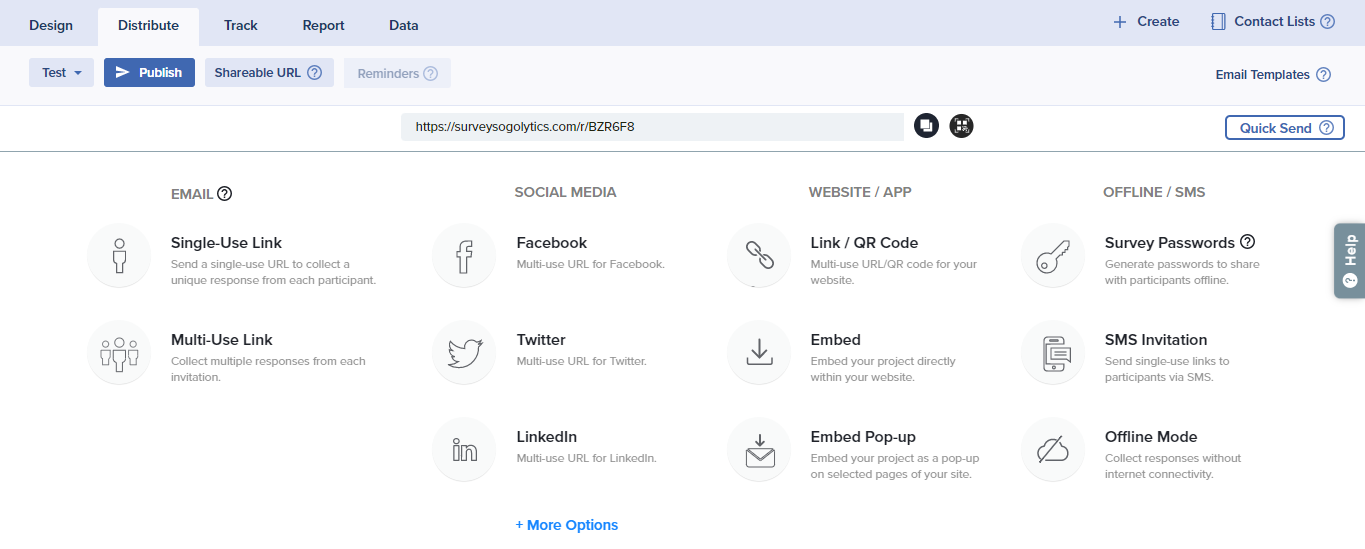The image size is (1365, 549).
Task: Select the Twitter bird icon
Action: click(464, 353)
